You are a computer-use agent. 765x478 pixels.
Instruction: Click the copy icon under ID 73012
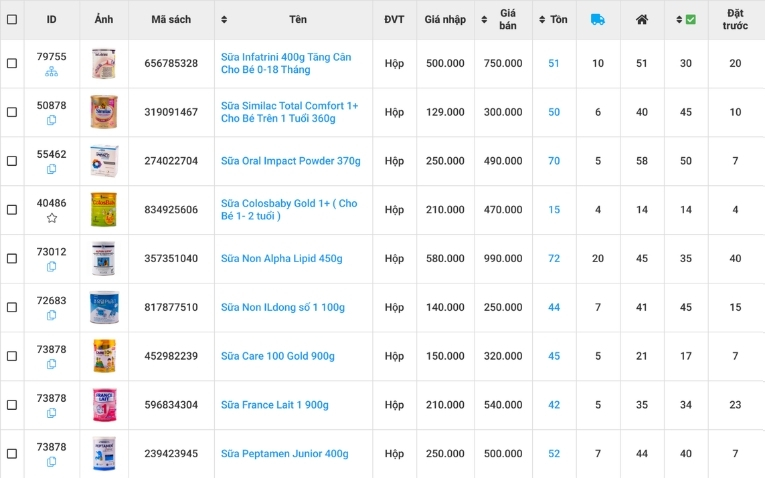click(52, 267)
